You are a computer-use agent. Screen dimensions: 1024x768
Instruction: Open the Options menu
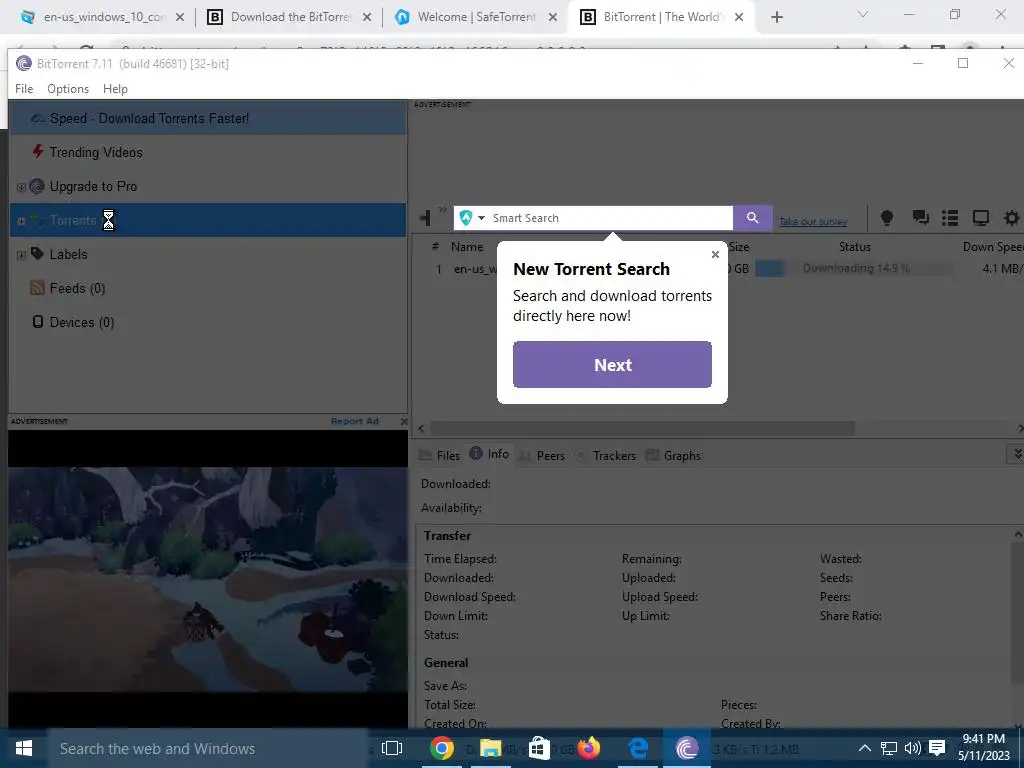coord(68,89)
